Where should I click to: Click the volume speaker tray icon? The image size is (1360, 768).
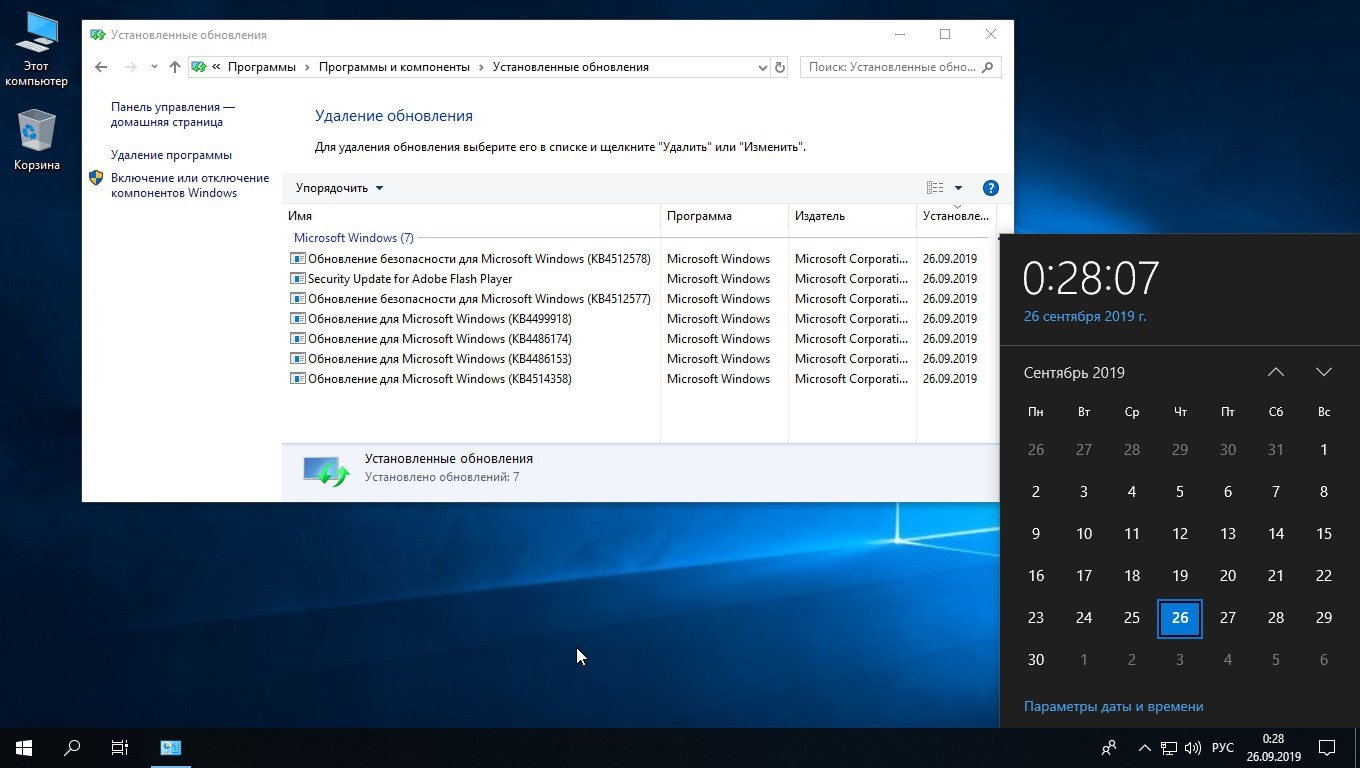[x=1193, y=748]
